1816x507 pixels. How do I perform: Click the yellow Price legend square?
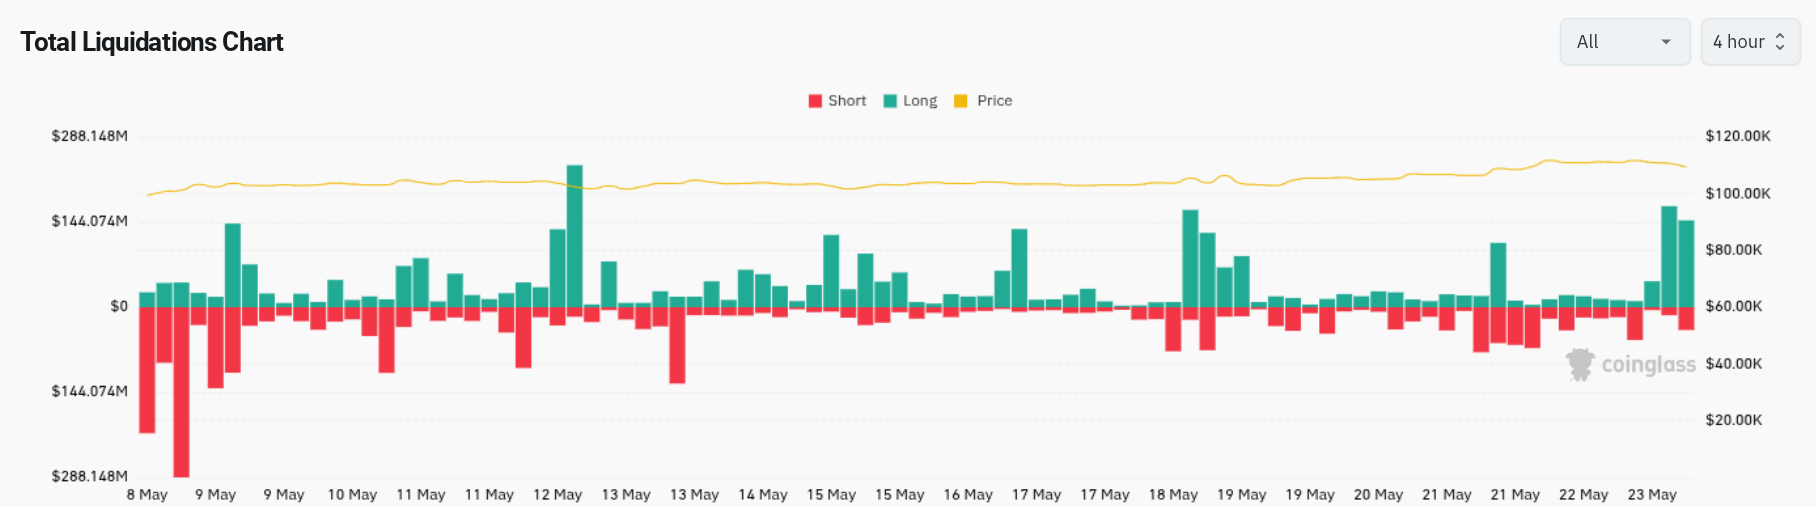[961, 101]
